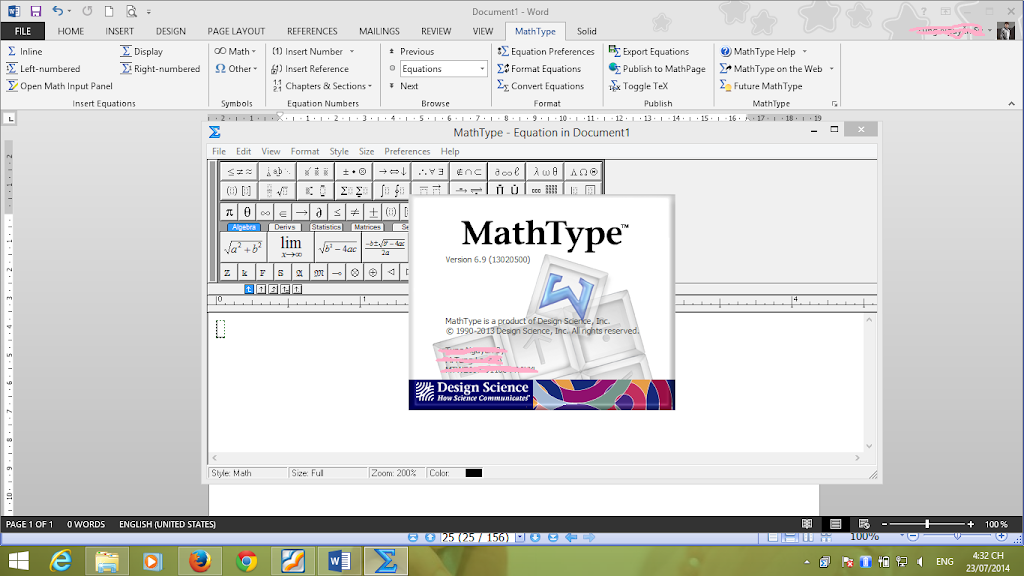Insert an Inline equation
1024x576 pixels.
[24, 52]
